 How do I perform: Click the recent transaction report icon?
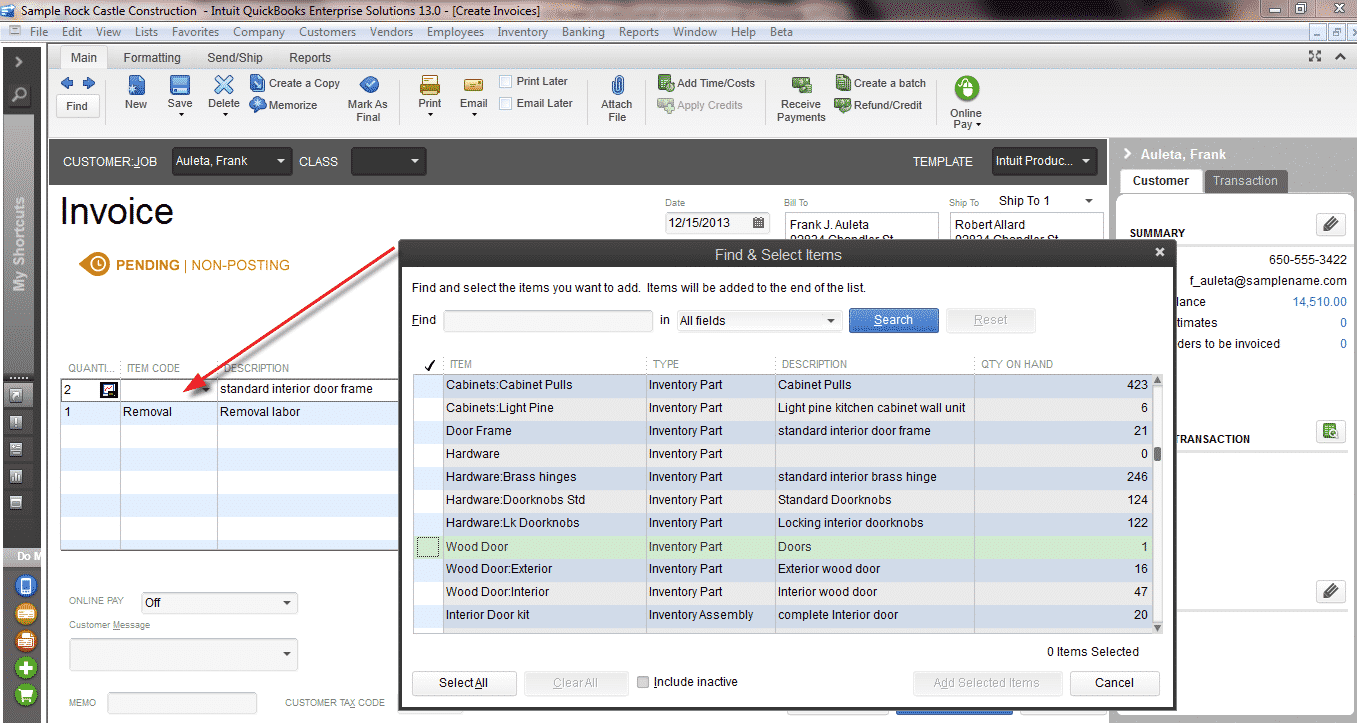1330,431
